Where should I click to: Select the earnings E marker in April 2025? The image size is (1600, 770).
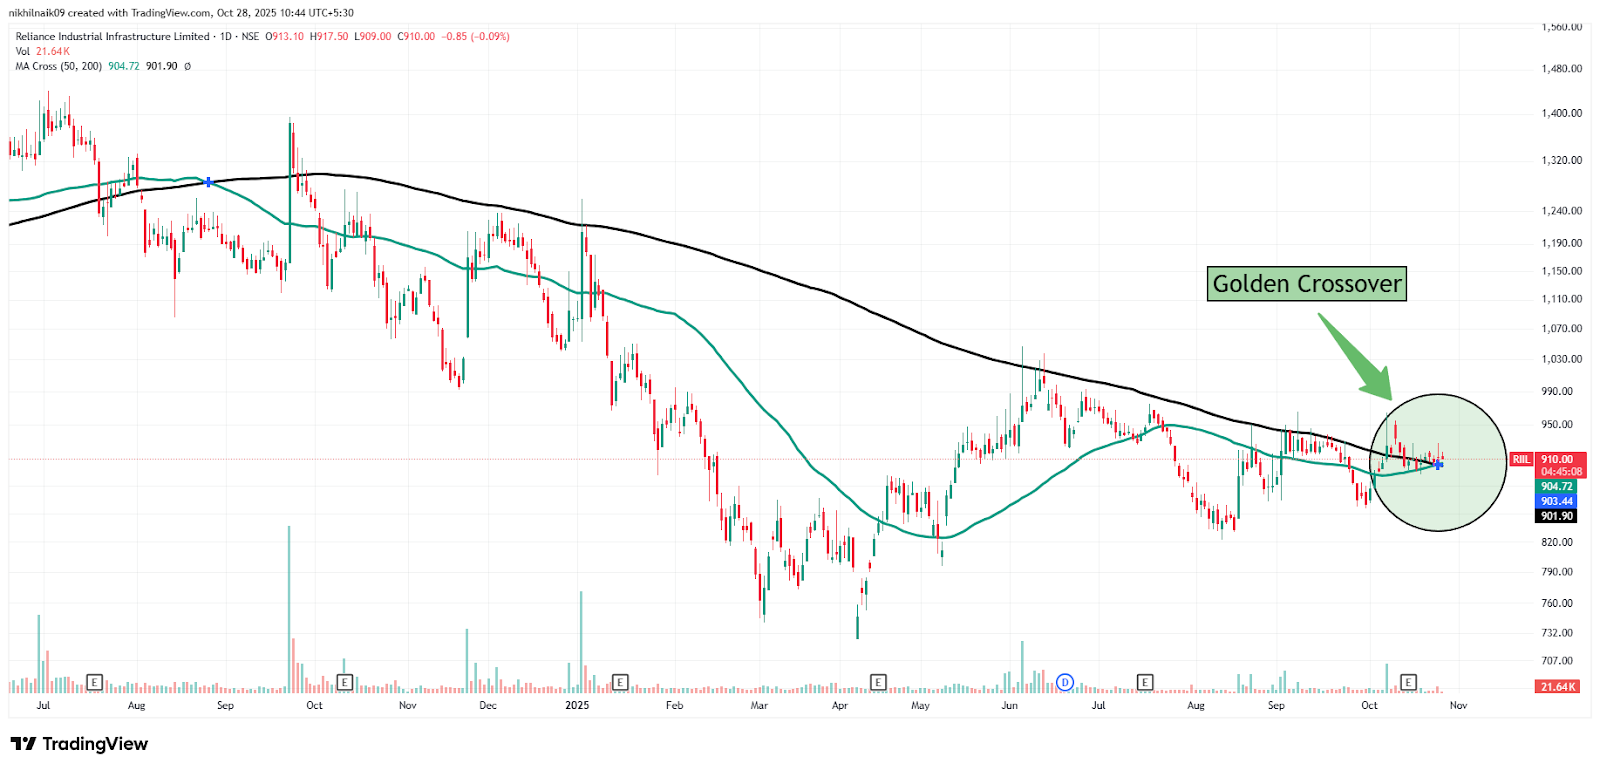pos(878,682)
